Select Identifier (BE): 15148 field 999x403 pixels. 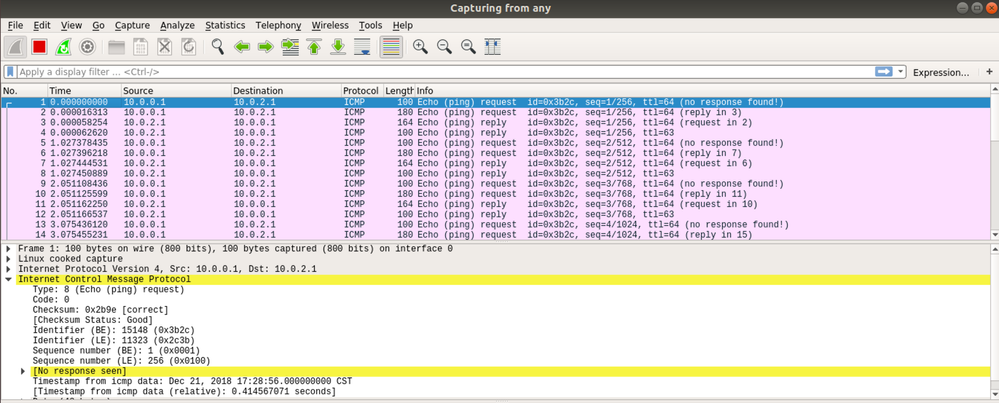point(113,330)
